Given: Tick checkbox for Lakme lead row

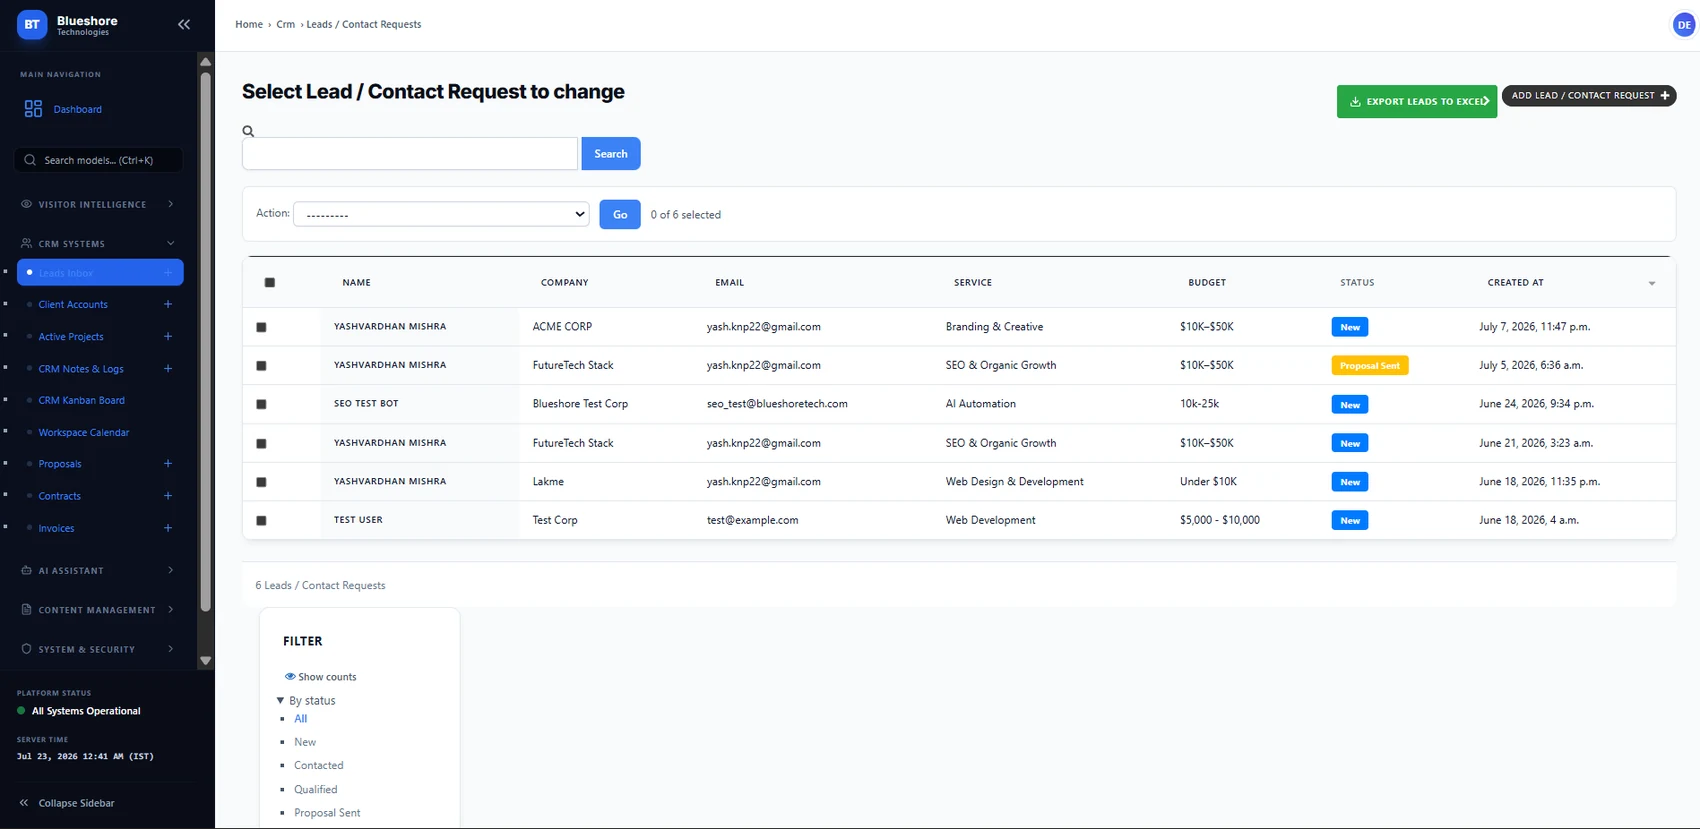Looking at the screenshot, I should [x=262, y=482].
